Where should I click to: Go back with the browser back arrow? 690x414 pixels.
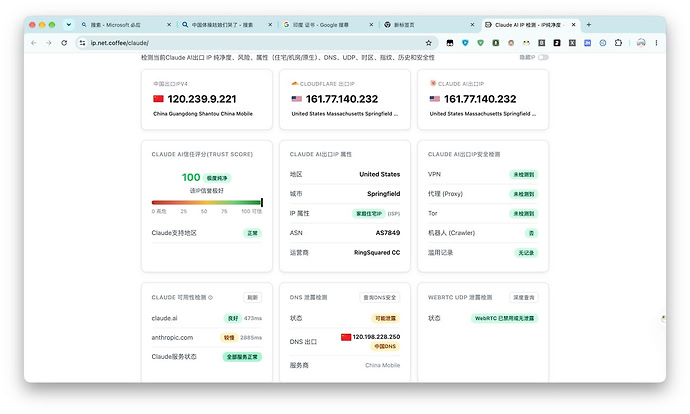(34, 43)
